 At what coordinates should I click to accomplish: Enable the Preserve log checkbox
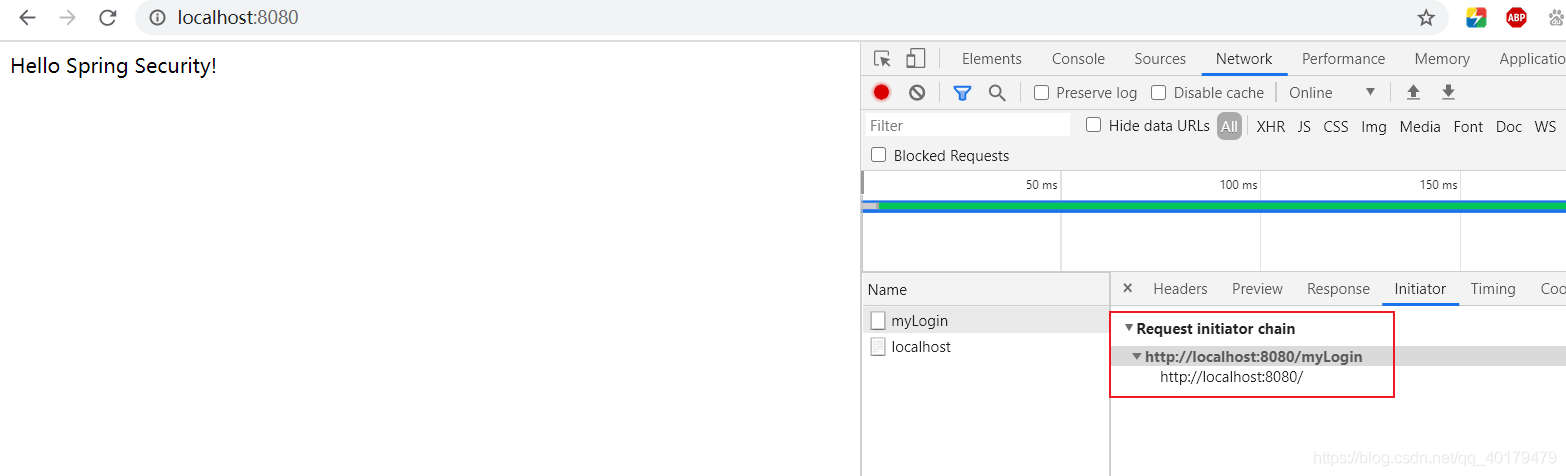point(1041,93)
